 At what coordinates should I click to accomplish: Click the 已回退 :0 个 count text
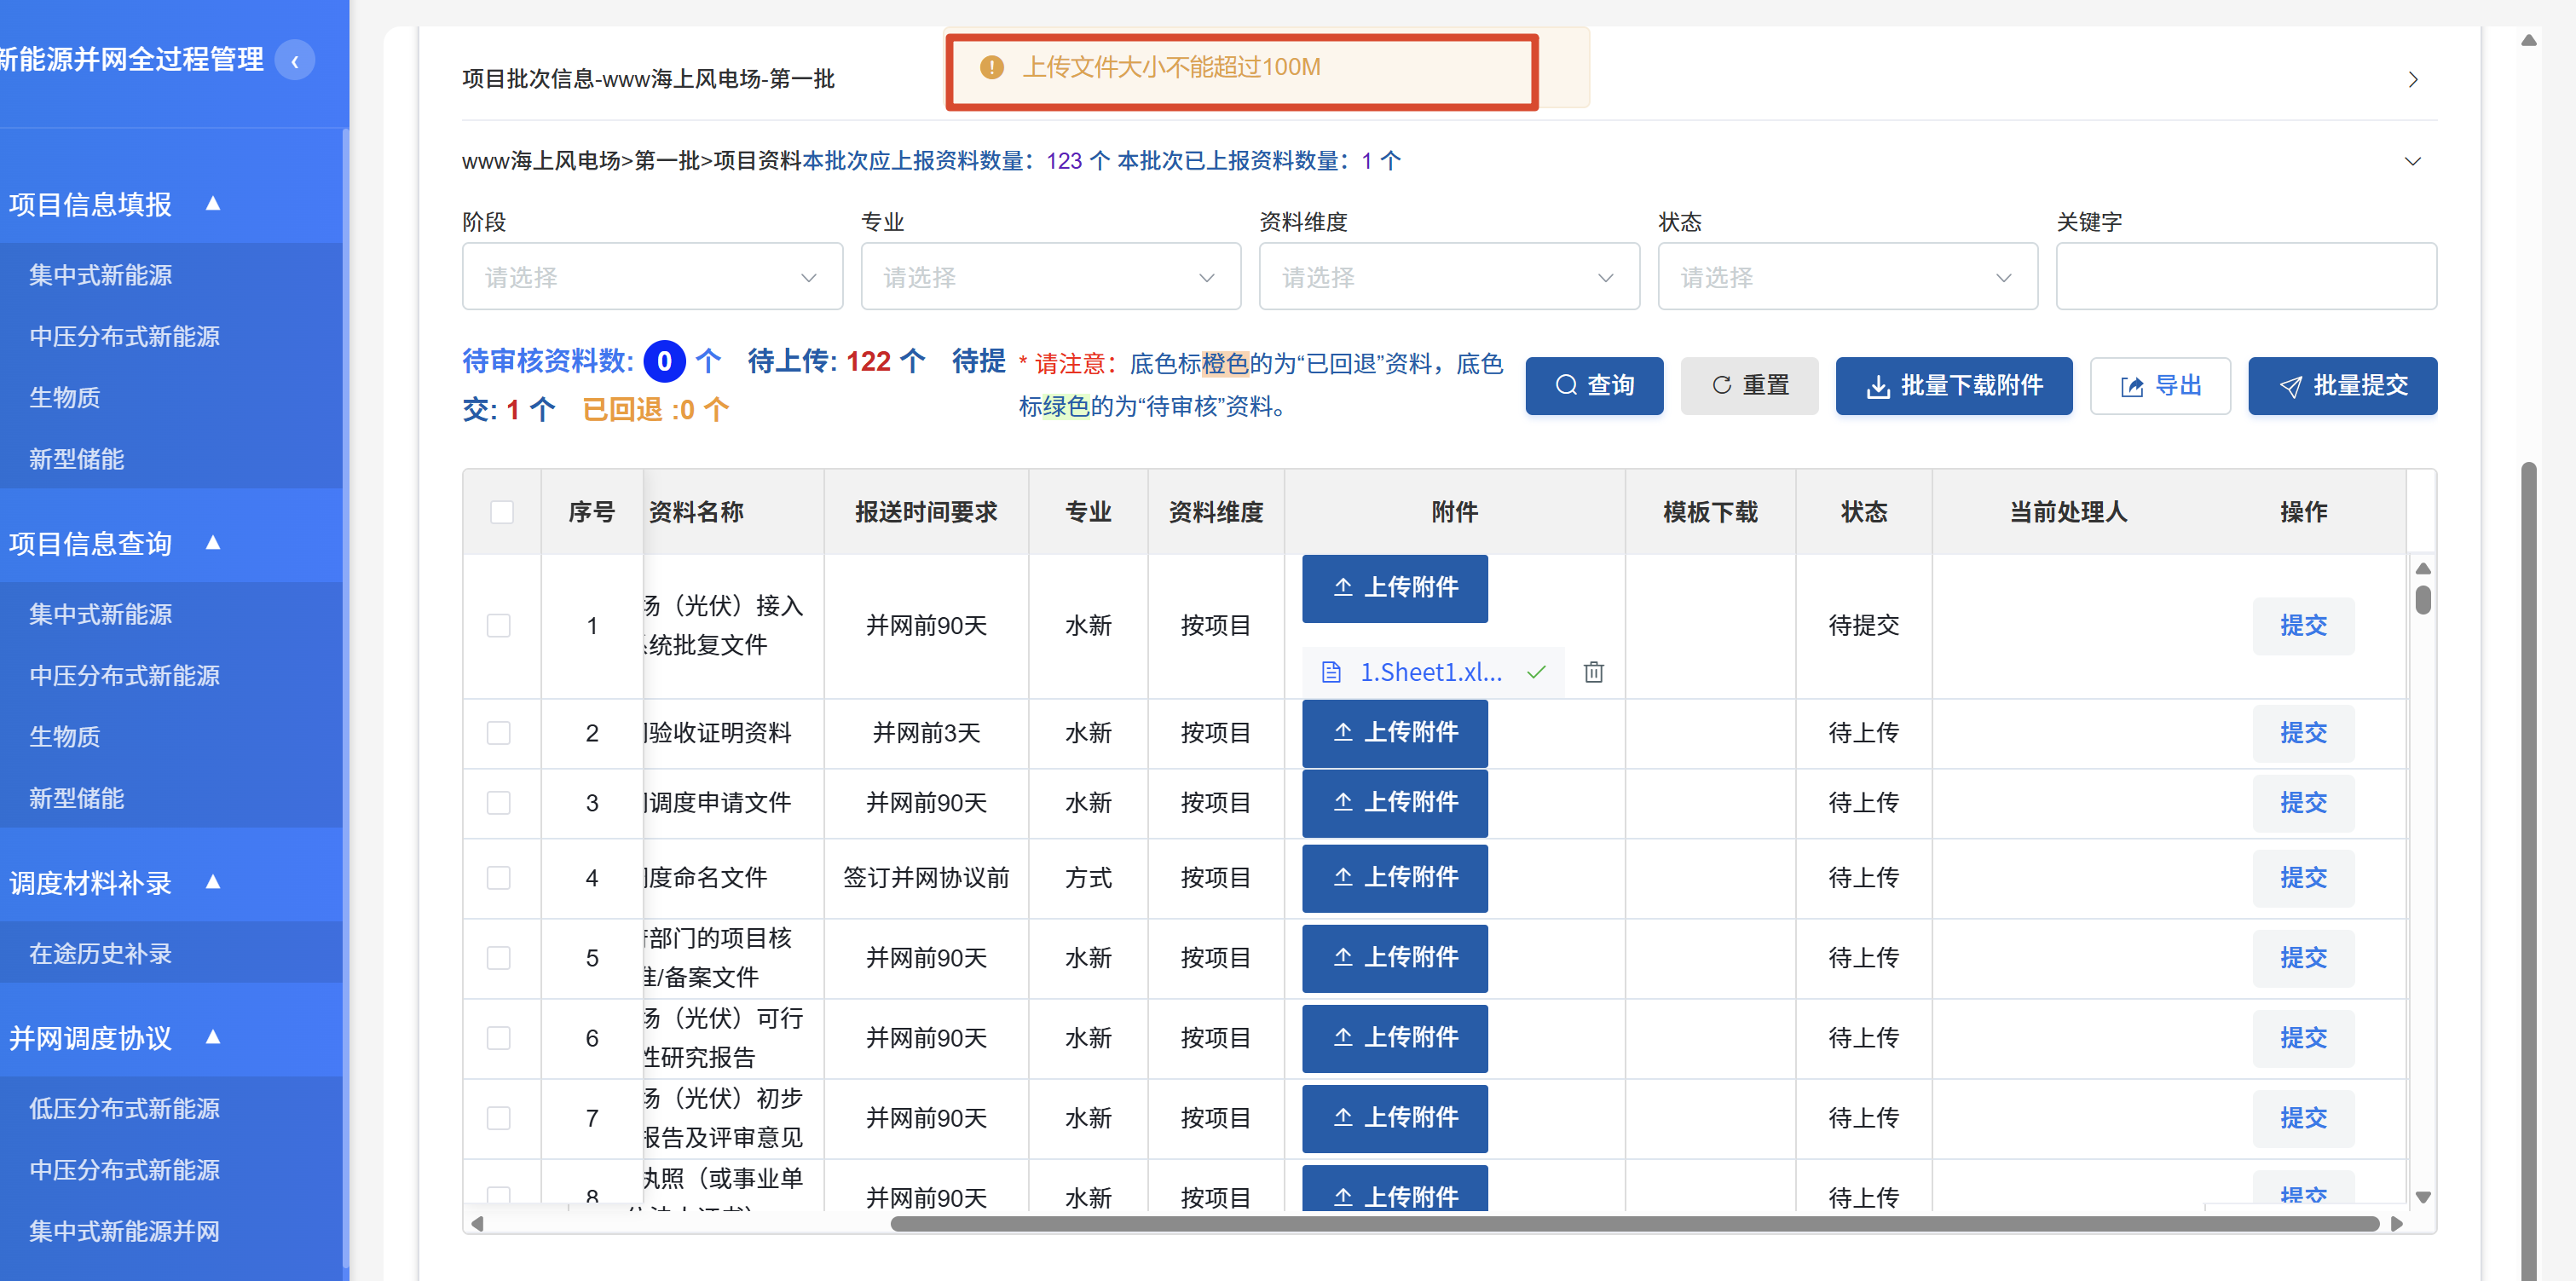(655, 409)
